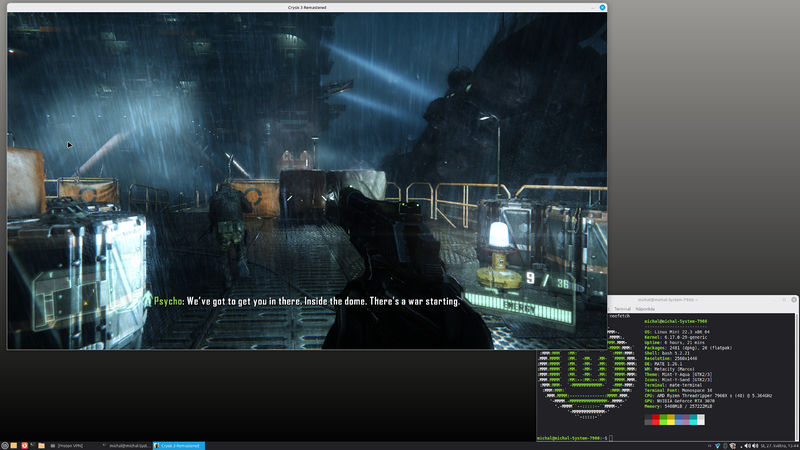Open the Nápověda menu in terminal window
The image size is (800, 450).
[645, 309]
